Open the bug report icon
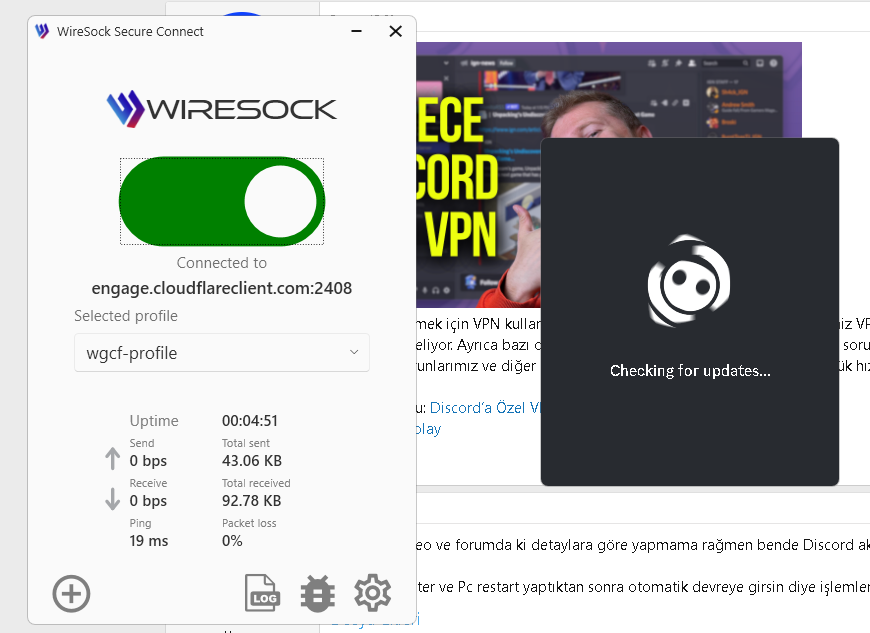870x633 pixels. [x=317, y=594]
